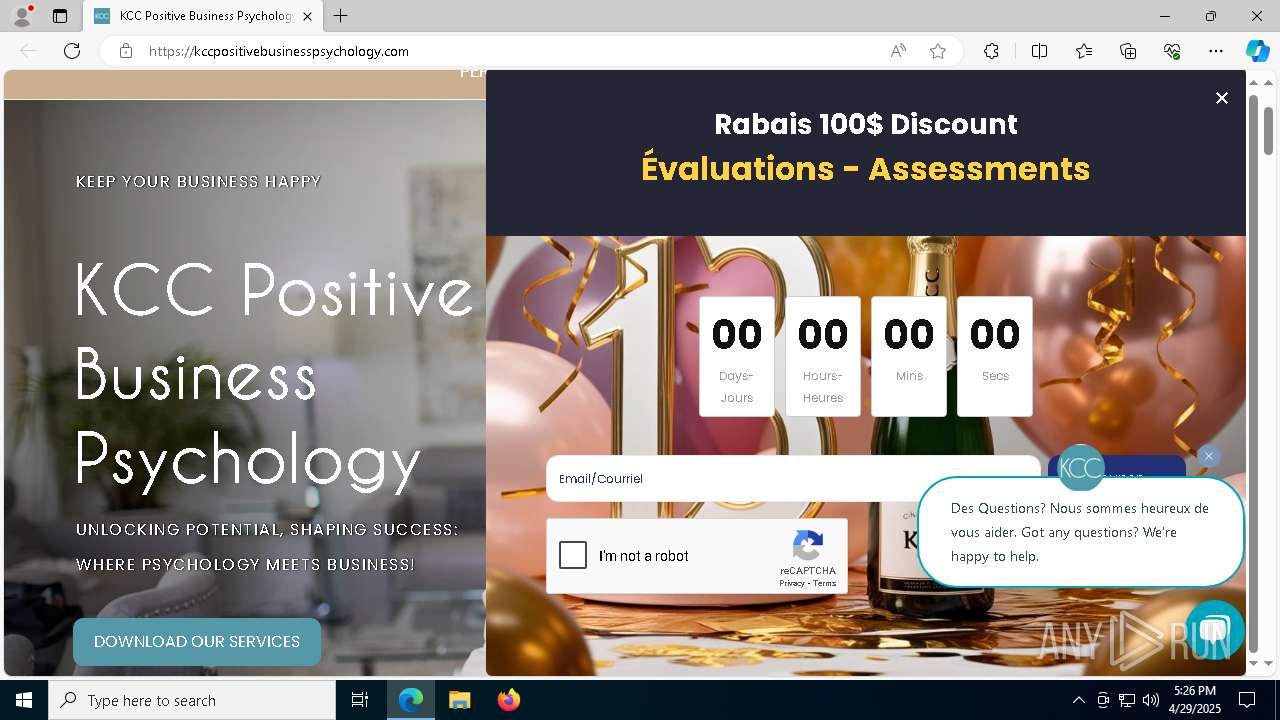Click Edge icon in taskbar
The width and height of the screenshot is (1280, 720).
(x=411, y=700)
